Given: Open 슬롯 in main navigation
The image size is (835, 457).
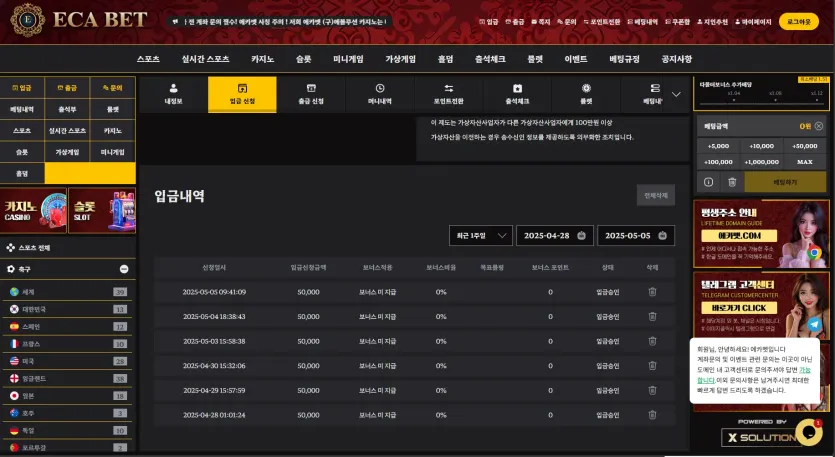Looking at the screenshot, I should [x=304, y=59].
